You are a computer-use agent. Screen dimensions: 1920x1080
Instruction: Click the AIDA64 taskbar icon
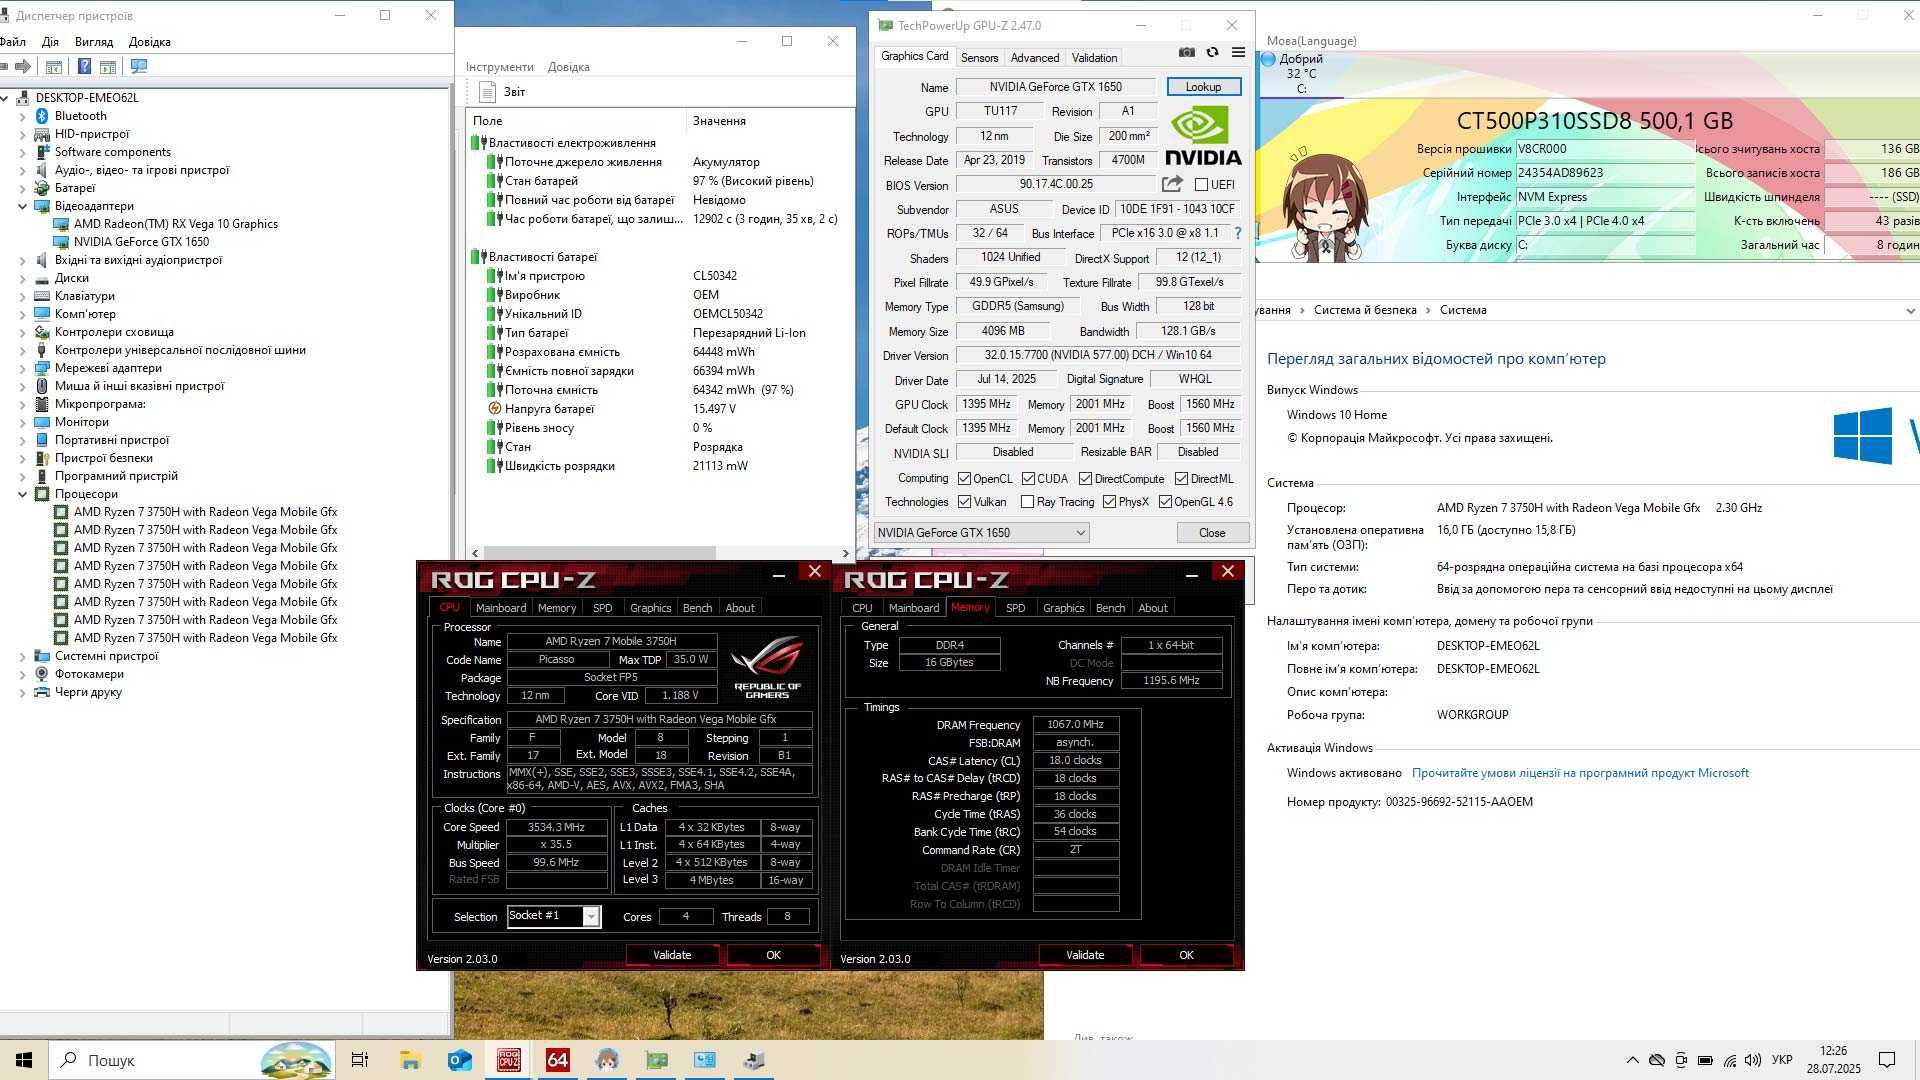click(x=557, y=1060)
